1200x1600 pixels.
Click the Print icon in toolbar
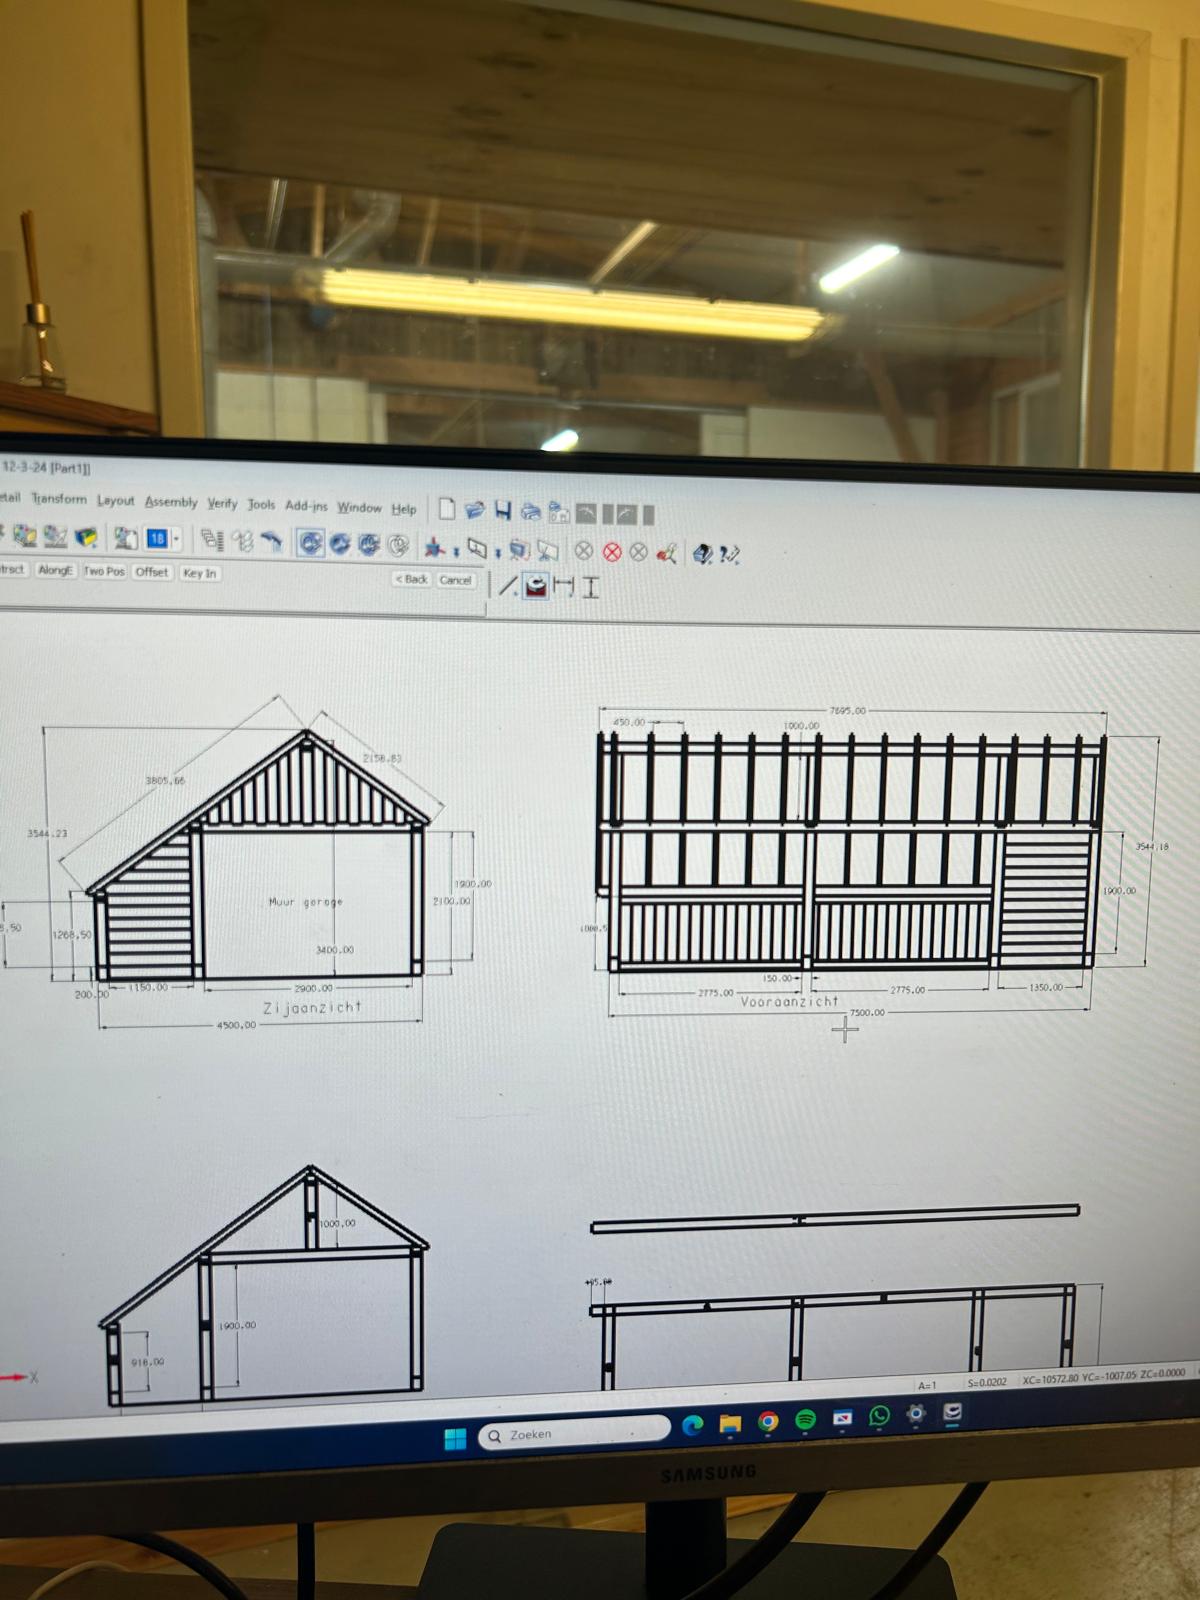[531, 512]
